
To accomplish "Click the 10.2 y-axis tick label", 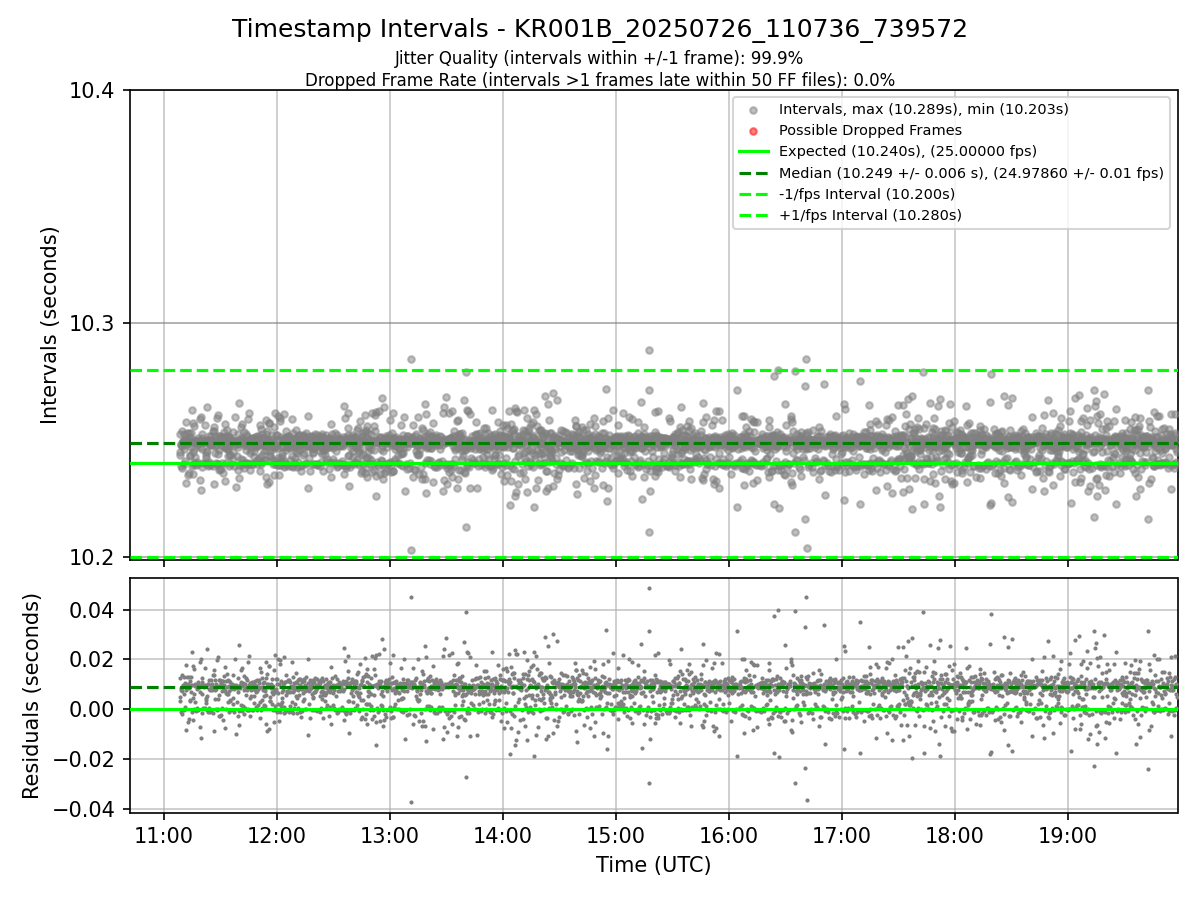I will (93, 557).
